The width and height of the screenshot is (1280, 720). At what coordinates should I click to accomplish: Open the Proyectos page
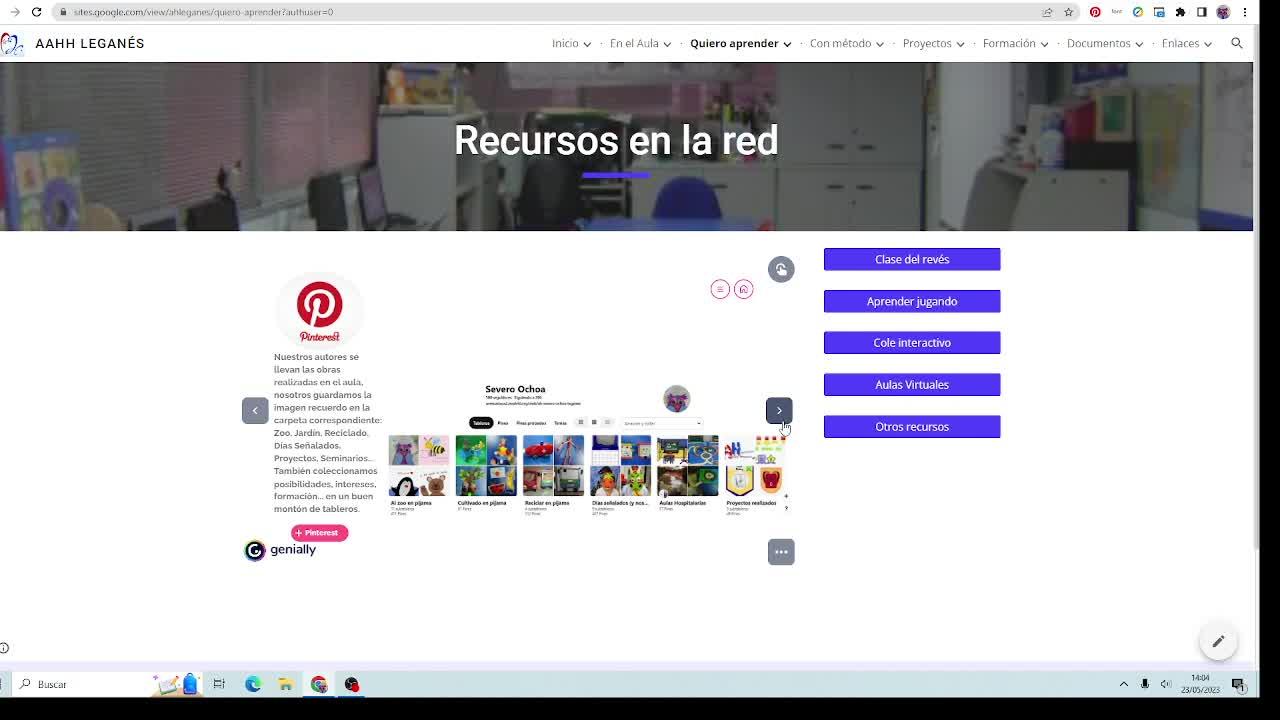click(927, 43)
